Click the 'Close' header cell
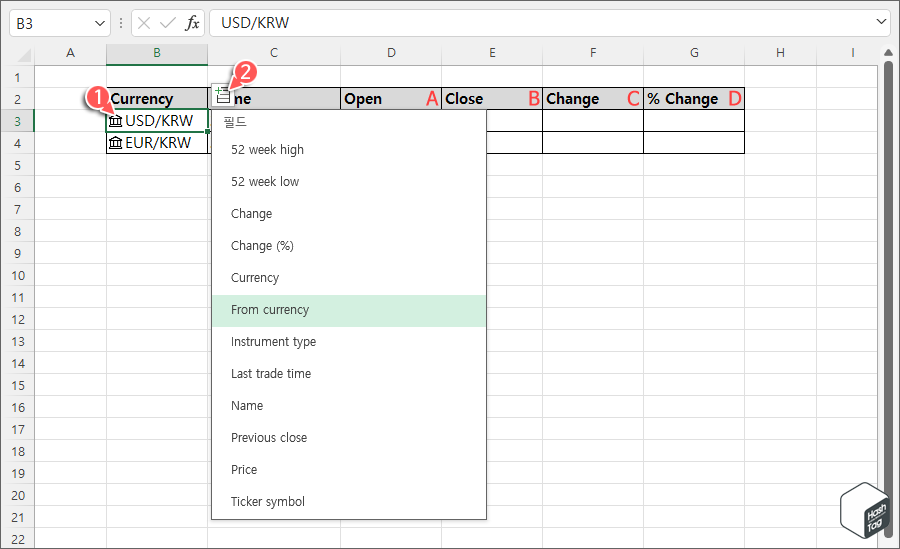 (492, 99)
